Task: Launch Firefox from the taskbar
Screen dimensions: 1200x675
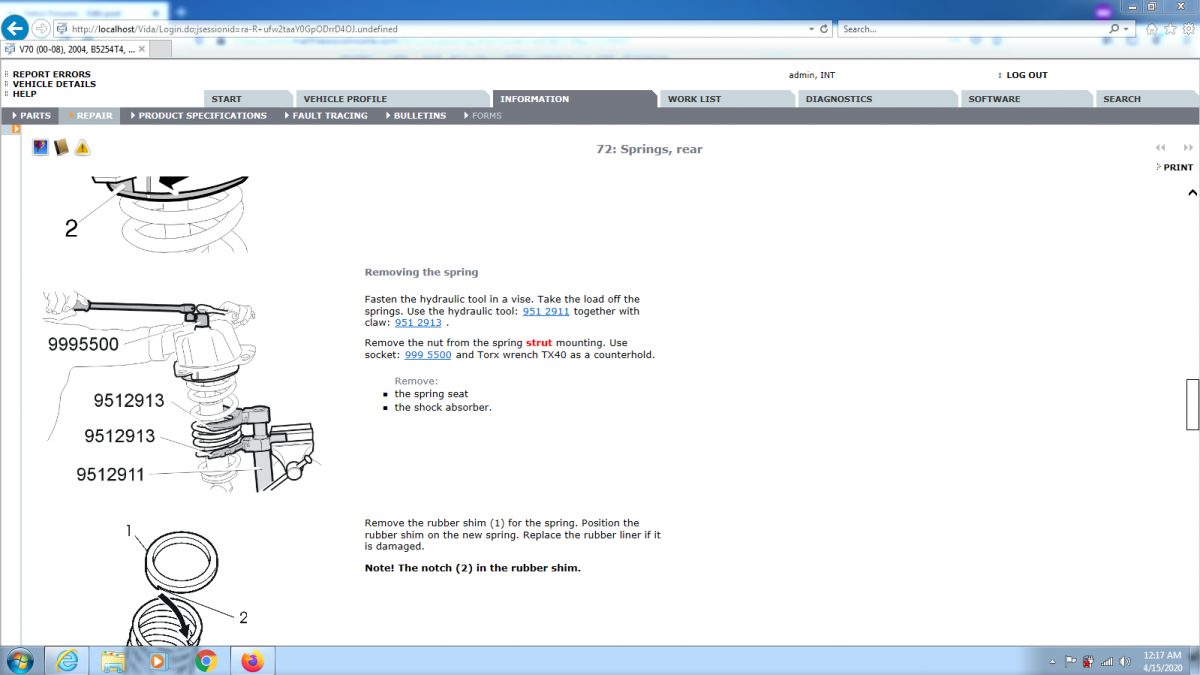Action: (x=252, y=661)
